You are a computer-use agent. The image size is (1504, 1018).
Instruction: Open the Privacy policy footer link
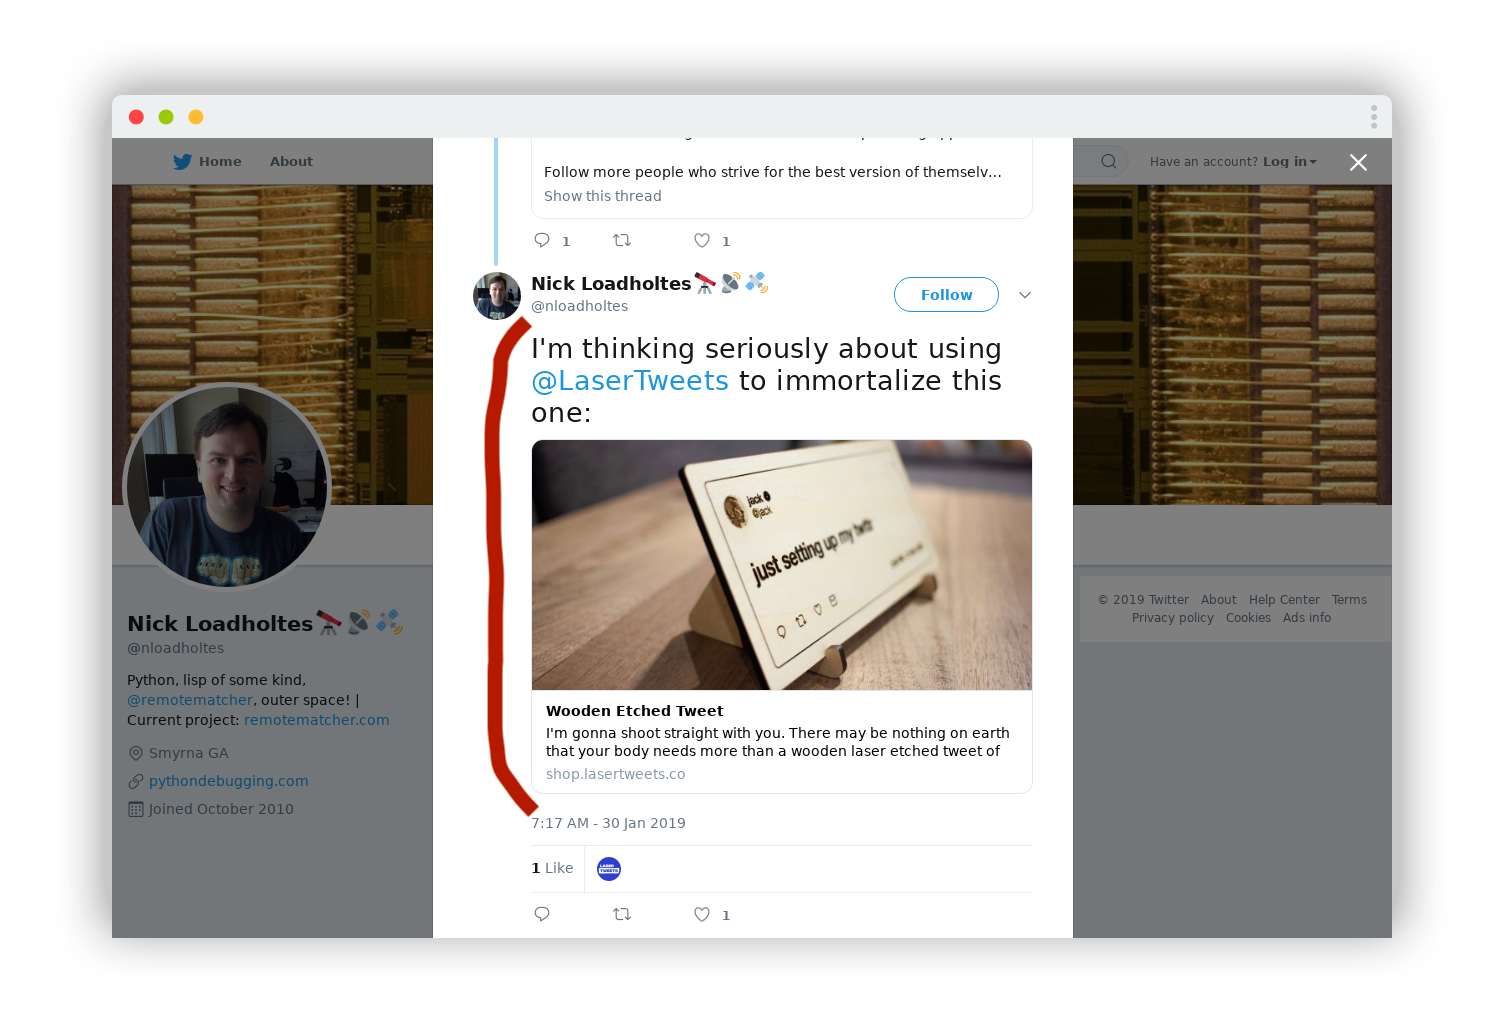coord(1173,618)
